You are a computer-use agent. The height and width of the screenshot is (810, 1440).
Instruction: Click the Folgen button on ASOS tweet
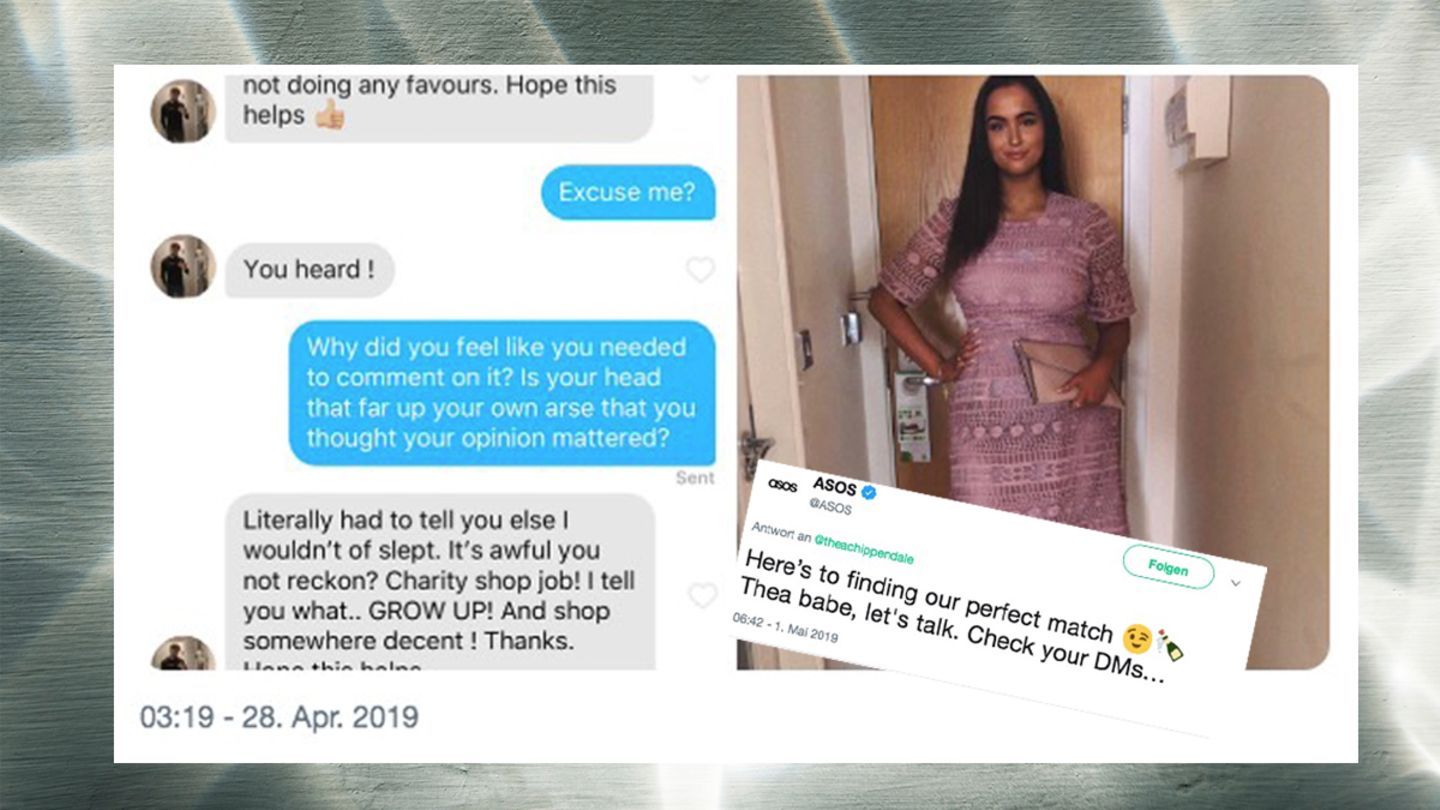tap(1168, 568)
